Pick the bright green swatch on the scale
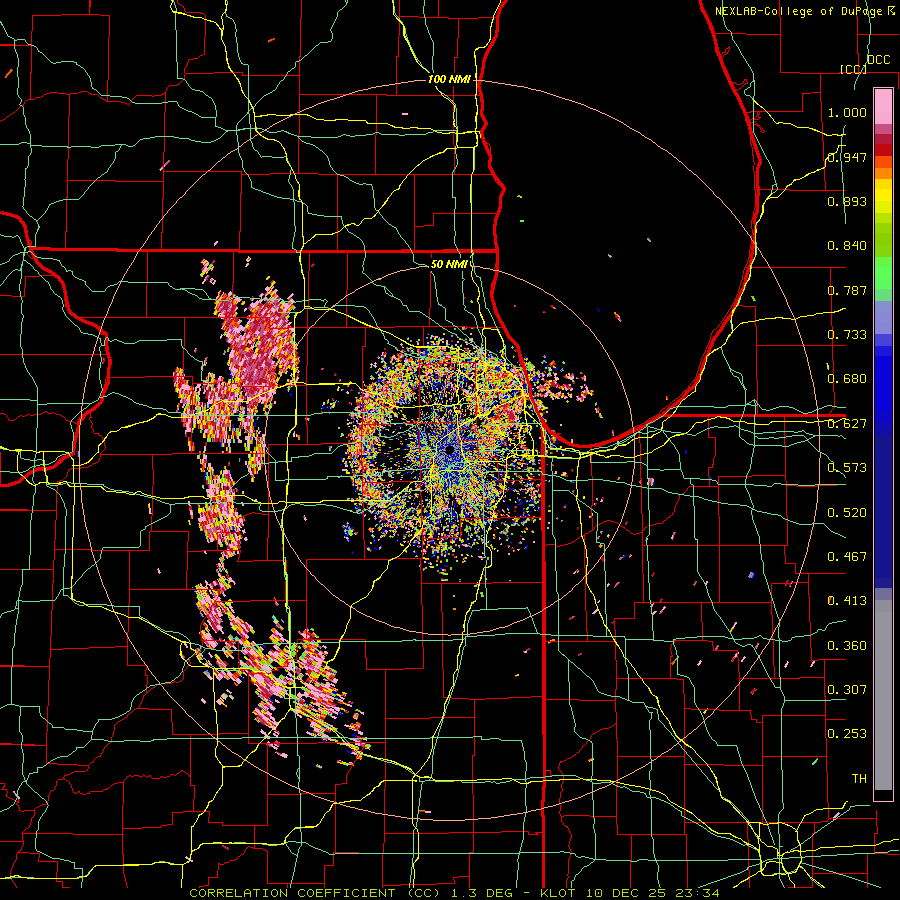This screenshot has width=900, height=900. click(x=883, y=273)
